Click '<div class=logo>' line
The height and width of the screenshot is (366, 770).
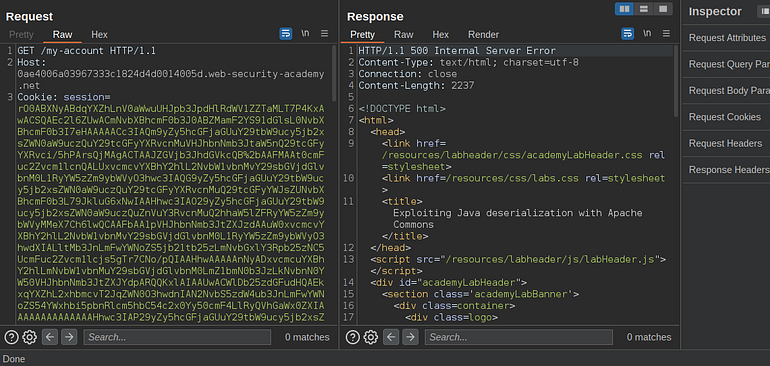tap(451, 317)
